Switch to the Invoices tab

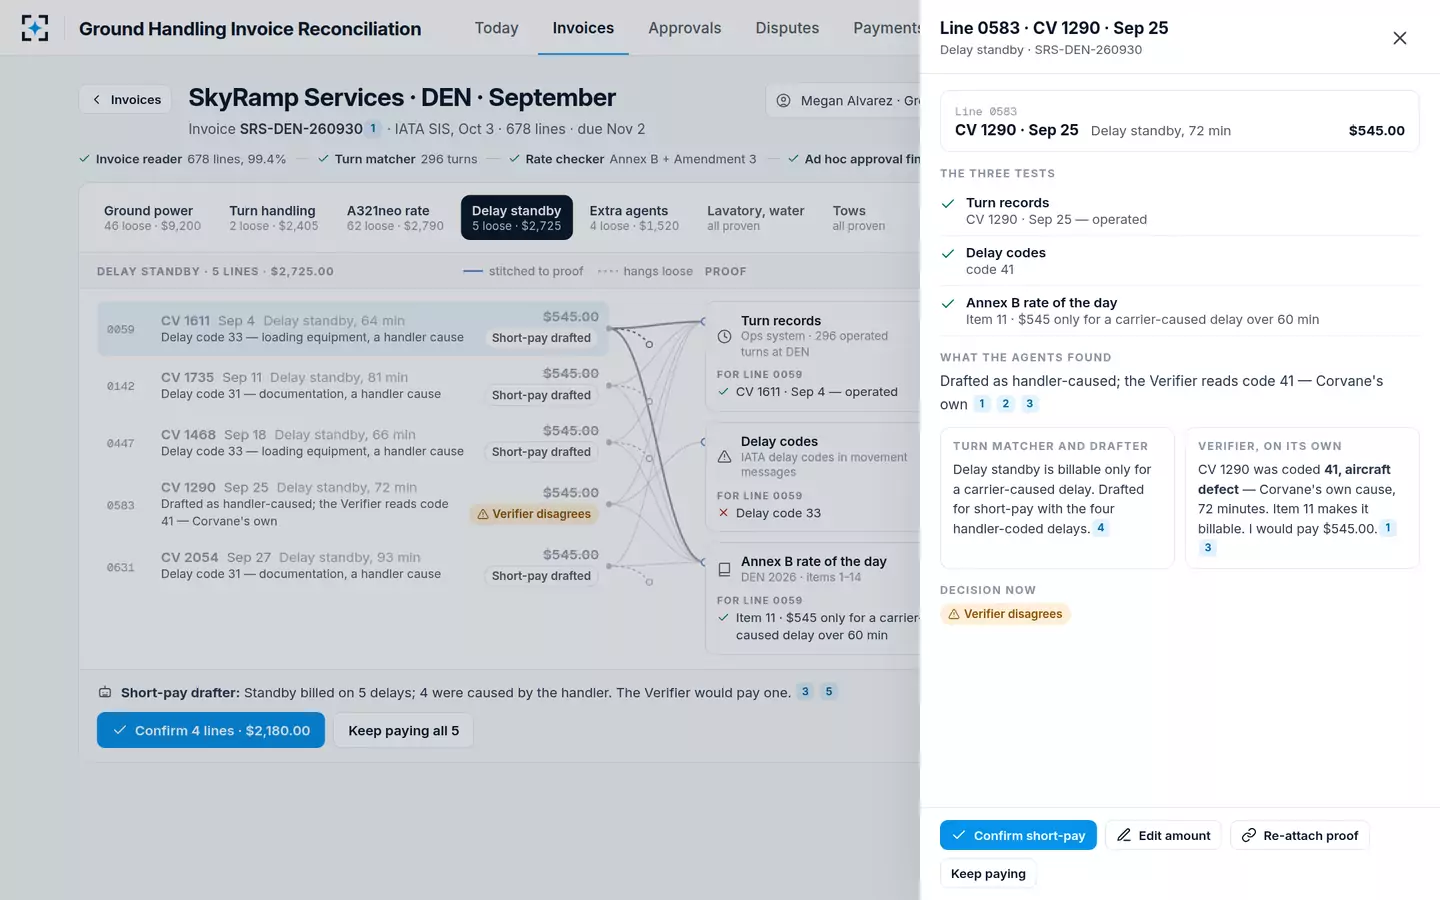coord(583,28)
